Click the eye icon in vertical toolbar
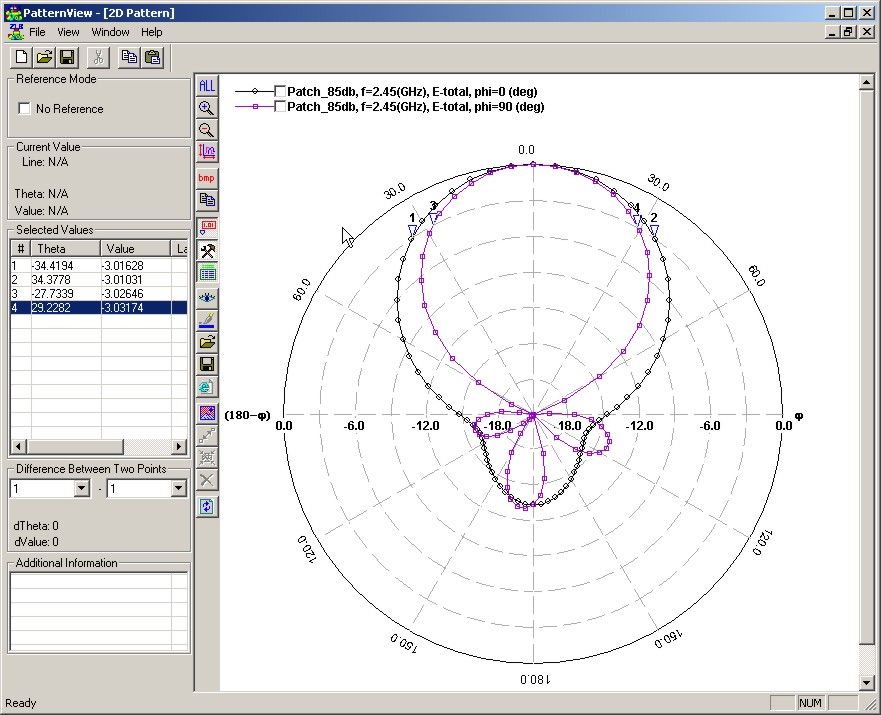The image size is (881, 715). 207,298
